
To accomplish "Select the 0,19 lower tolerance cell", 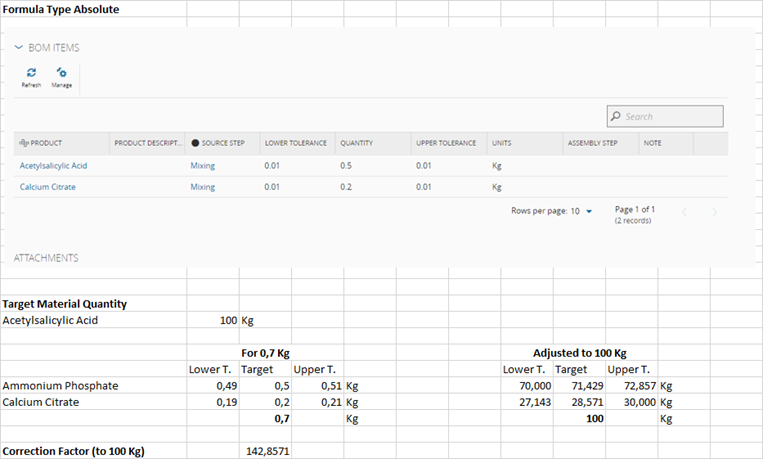I will click(x=213, y=403).
